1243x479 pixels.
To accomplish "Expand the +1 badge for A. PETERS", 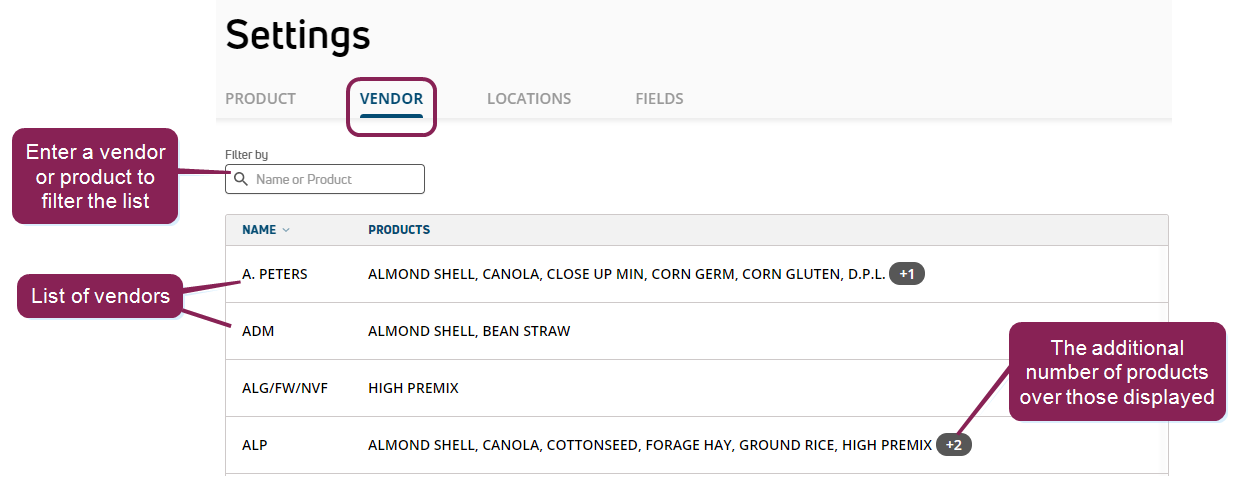I will (907, 274).
